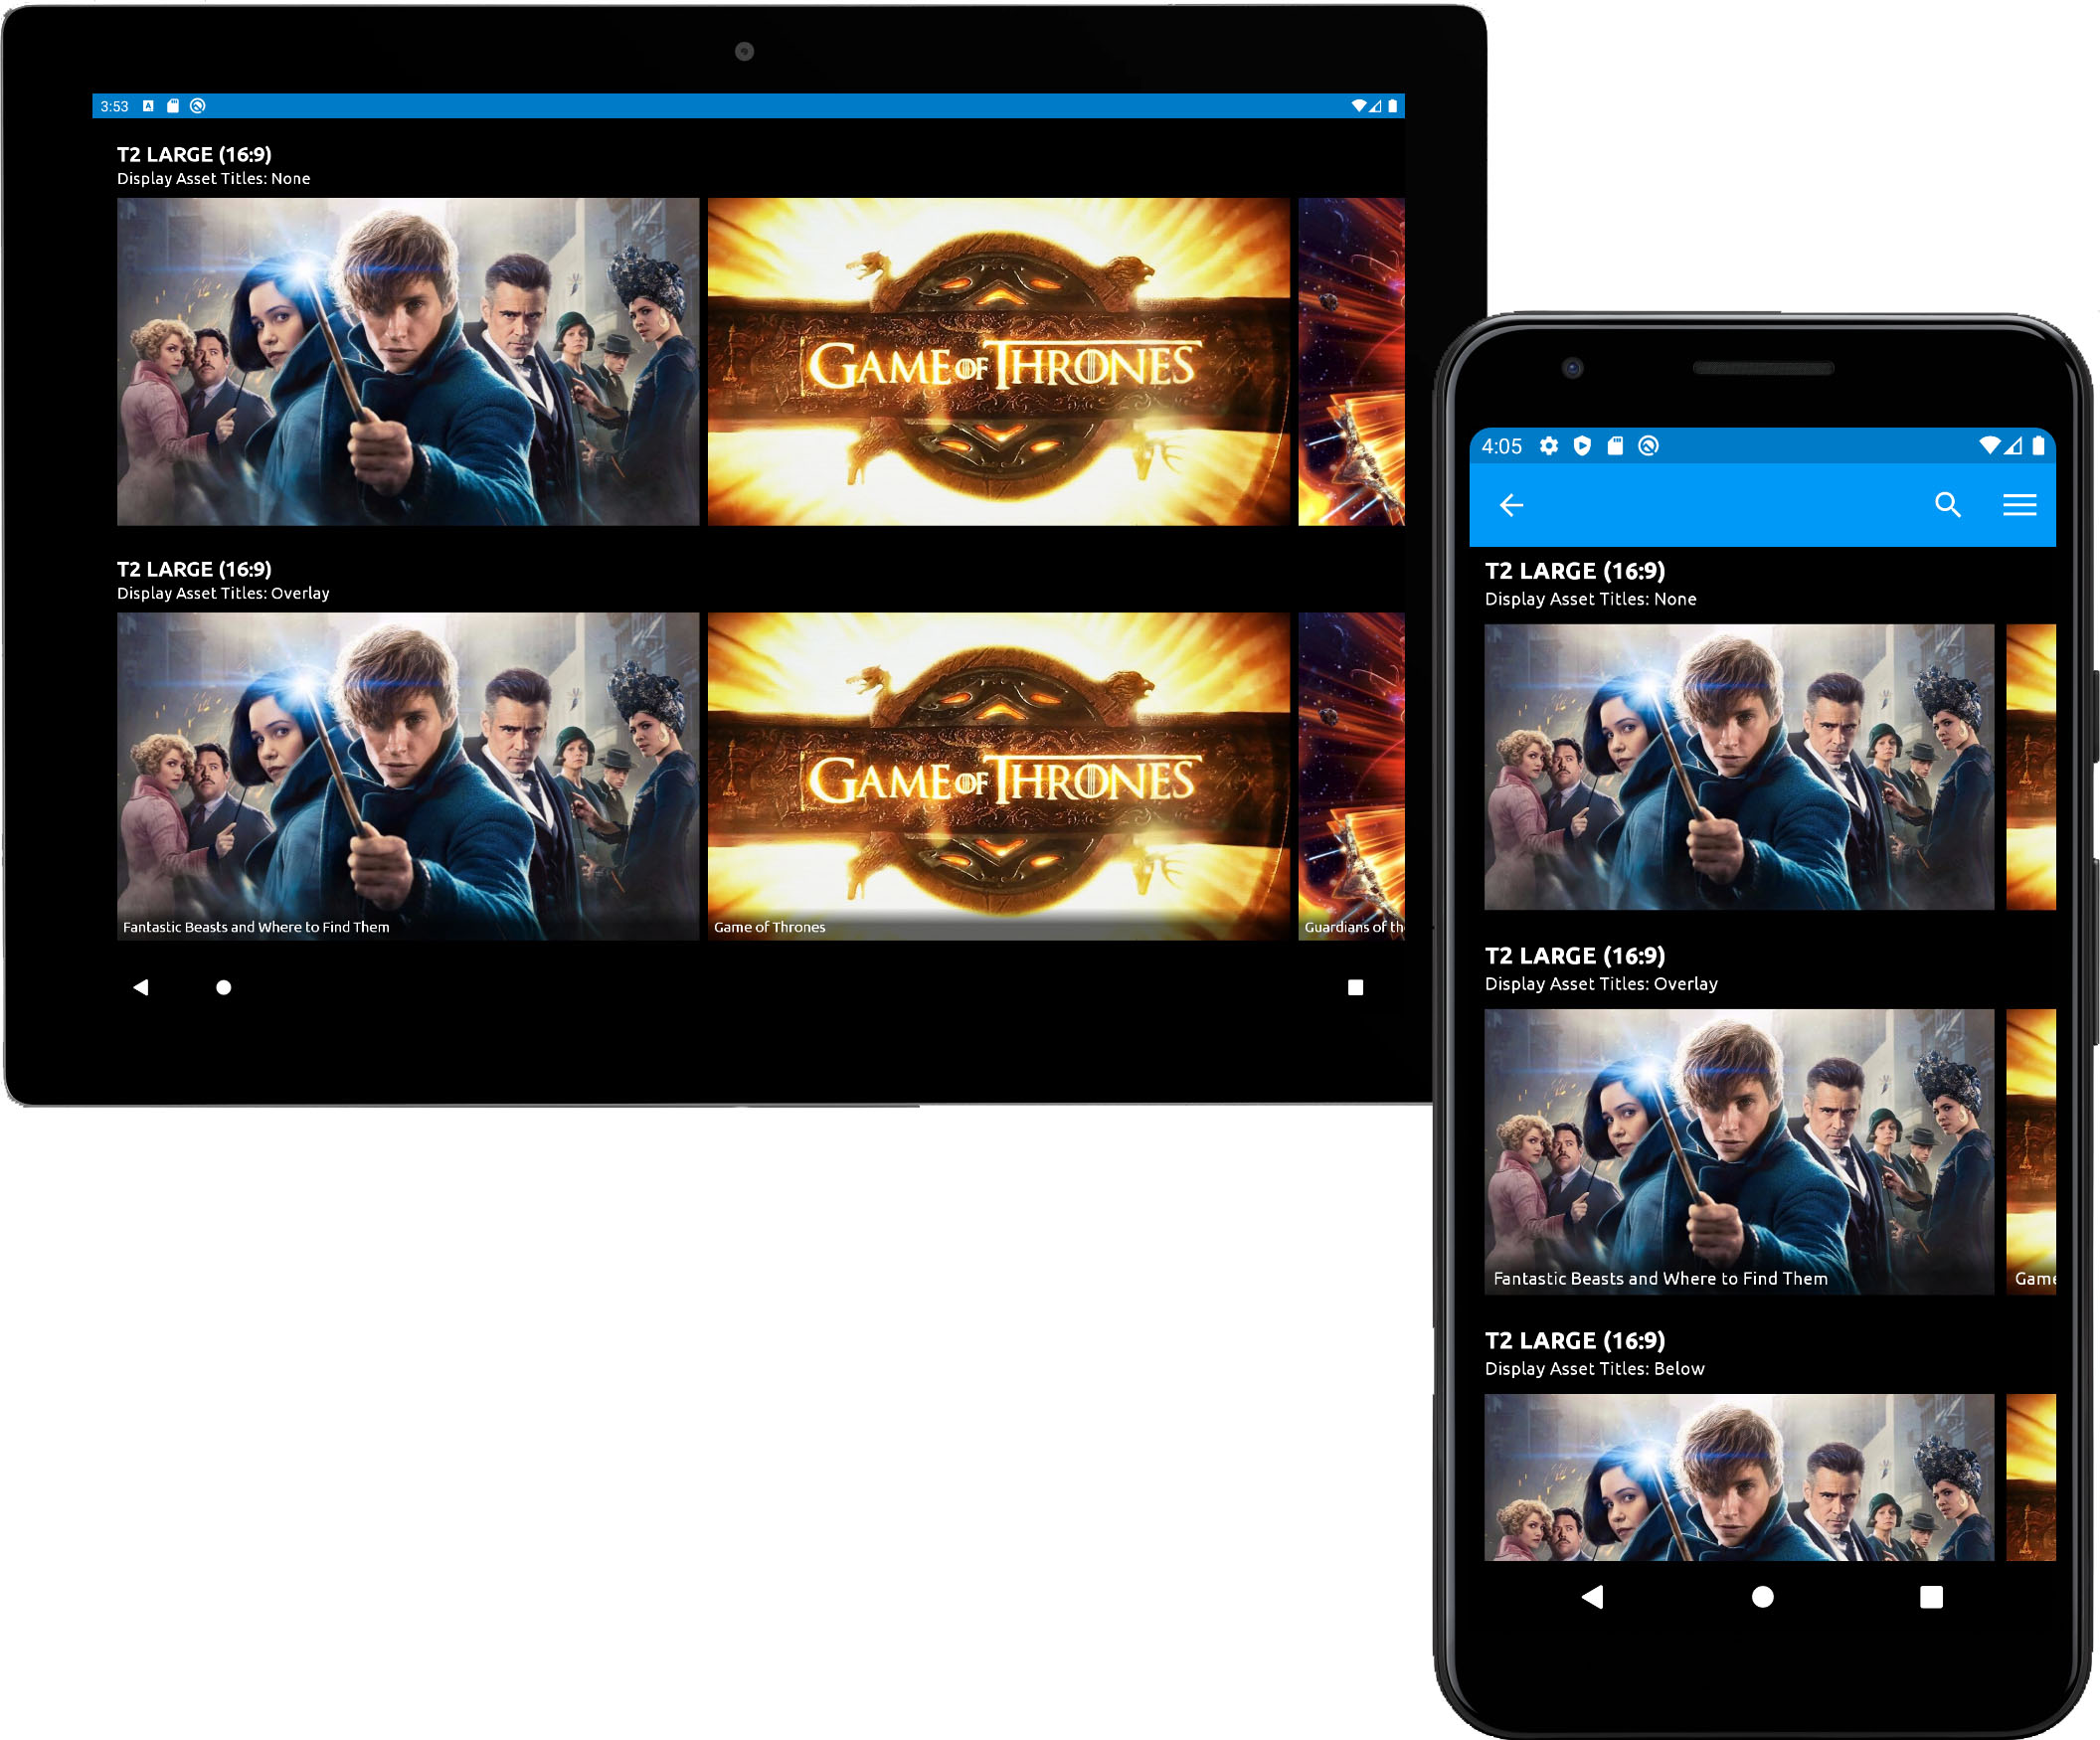Tap settings gear icon in phone status bar
Viewport: 2100px width, 1740px height.
coord(1548,446)
